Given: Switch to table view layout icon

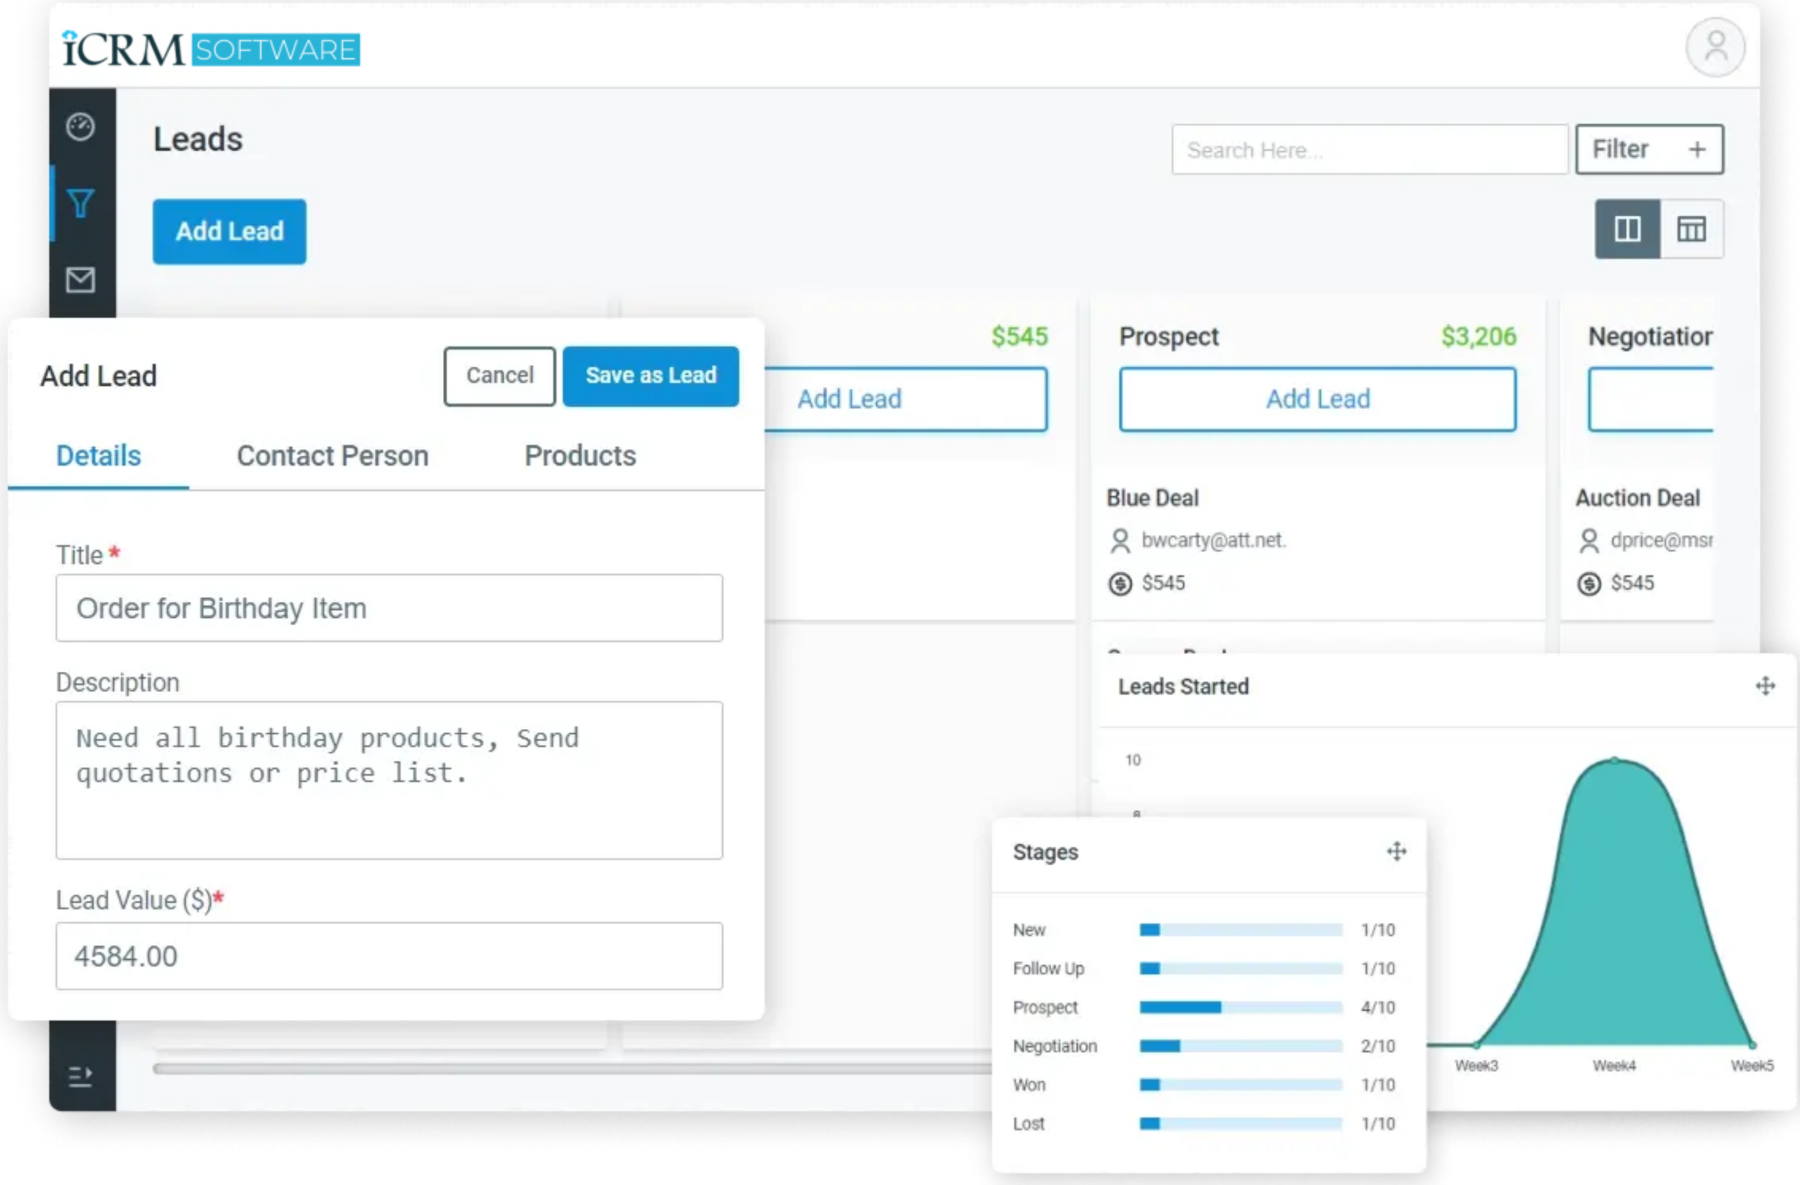Looking at the screenshot, I should (1692, 229).
